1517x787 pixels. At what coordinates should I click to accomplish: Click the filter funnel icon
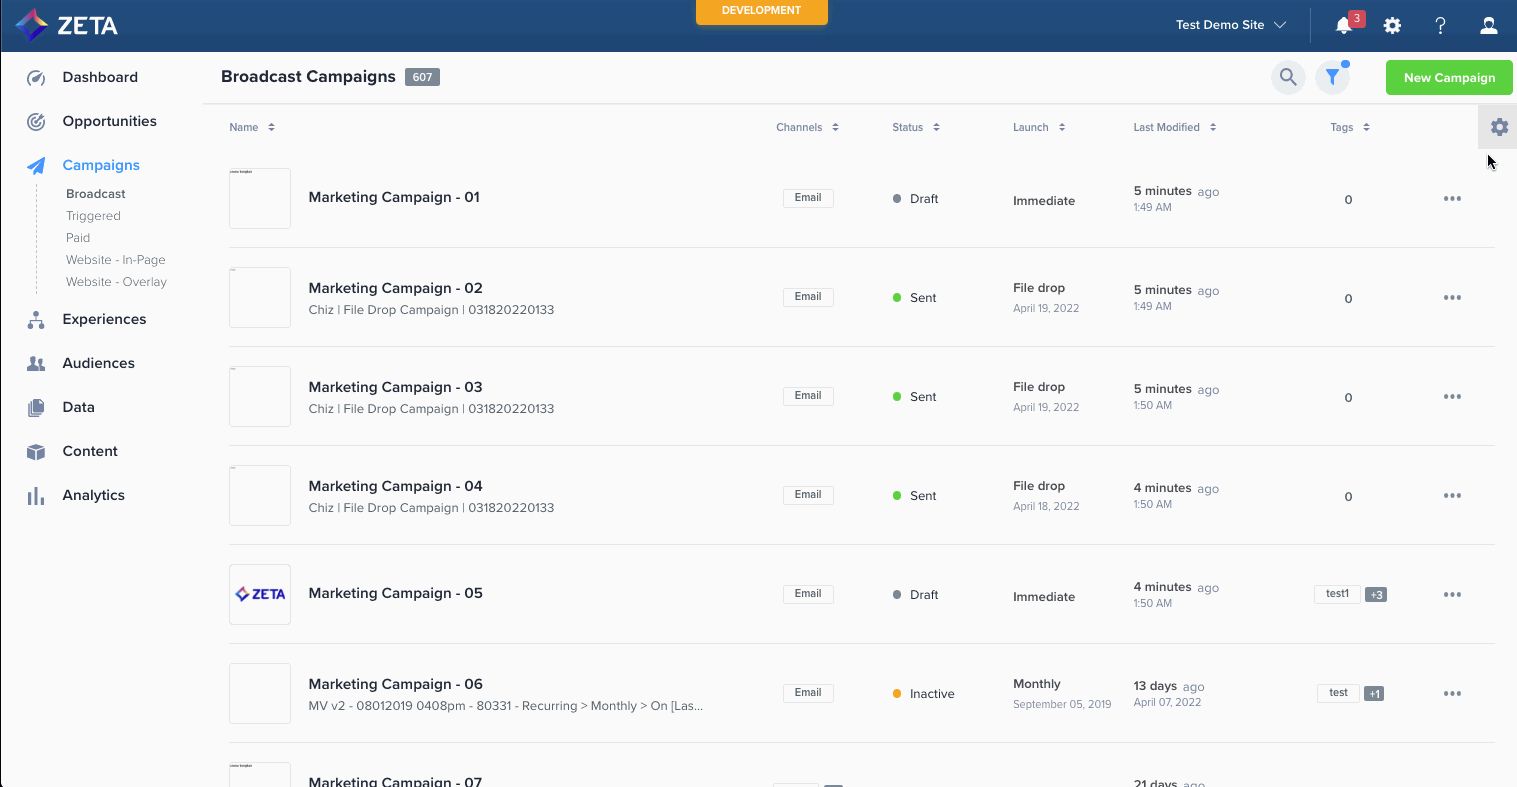point(1332,77)
